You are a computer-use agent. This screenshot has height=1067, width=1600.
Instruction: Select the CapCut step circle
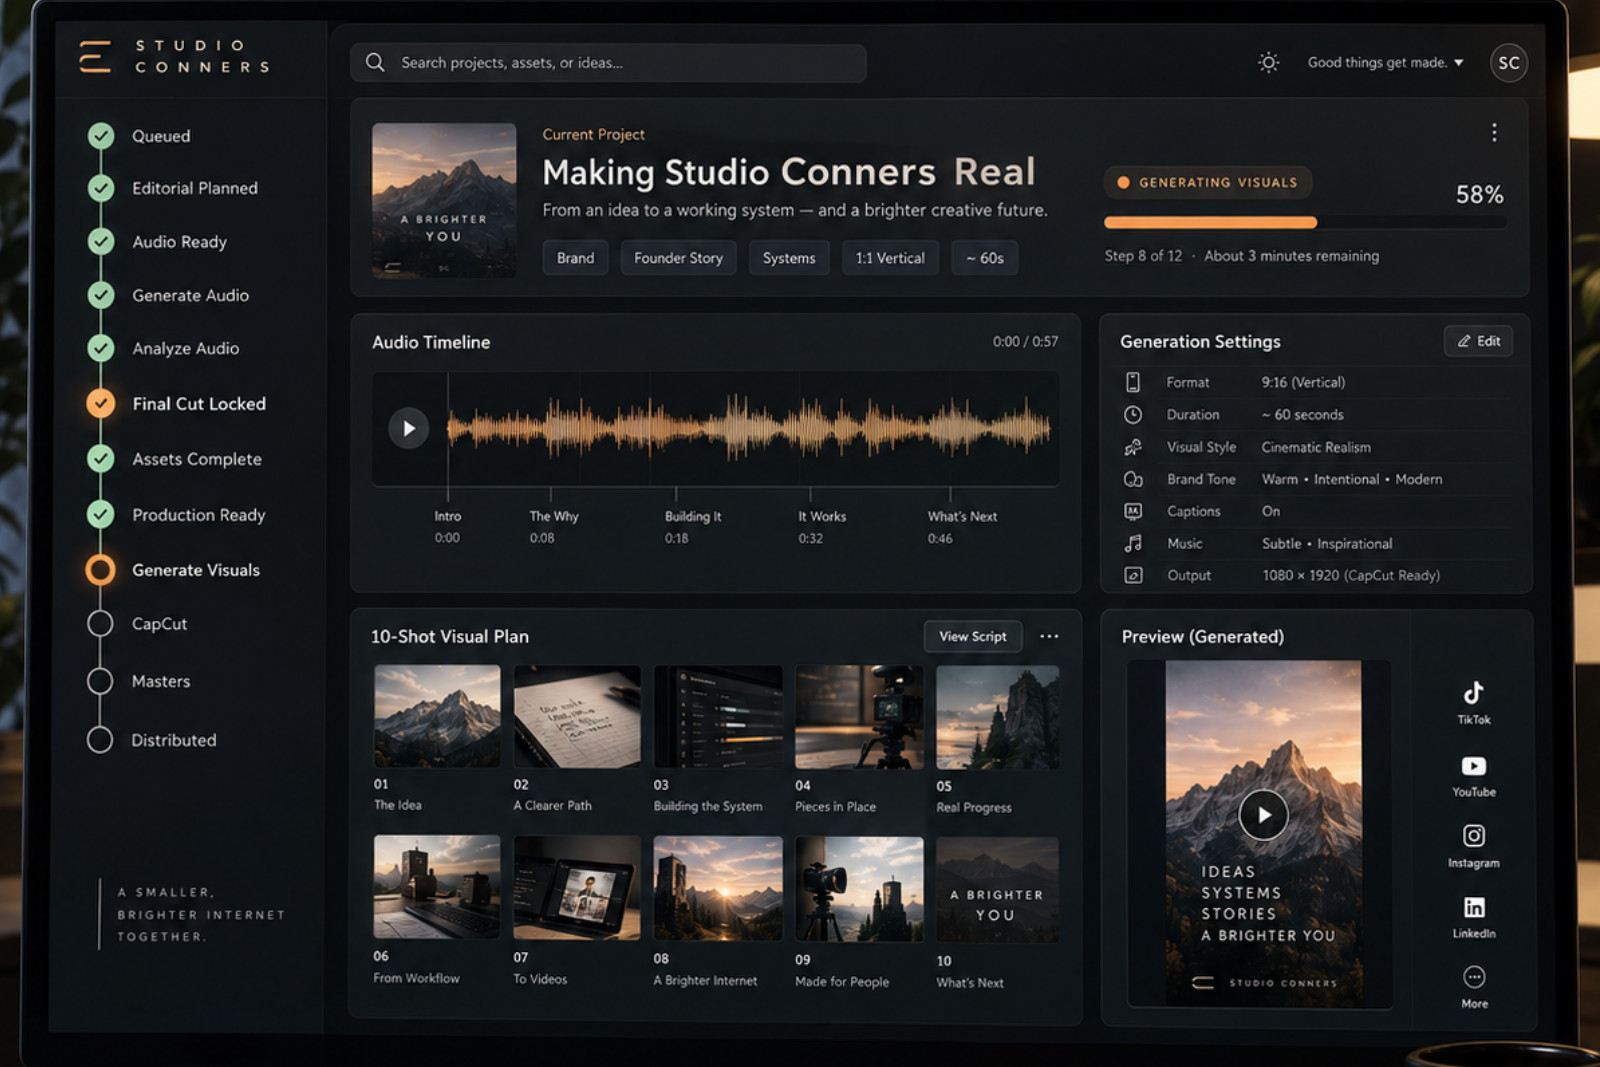100,623
